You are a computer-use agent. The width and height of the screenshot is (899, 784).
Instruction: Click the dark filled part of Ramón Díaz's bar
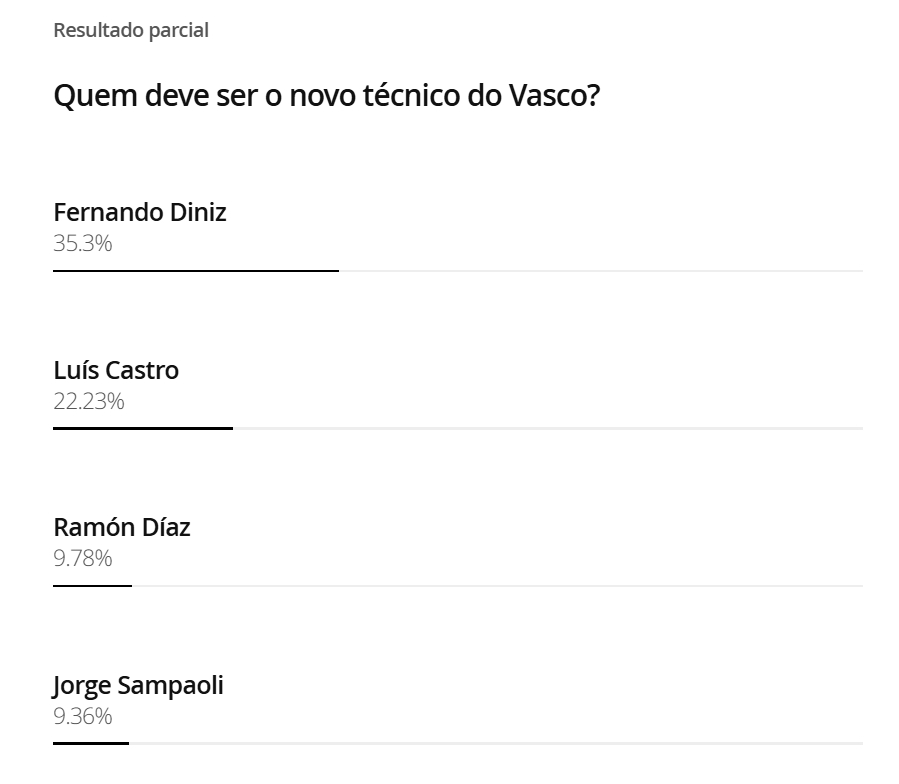[x=92, y=586]
